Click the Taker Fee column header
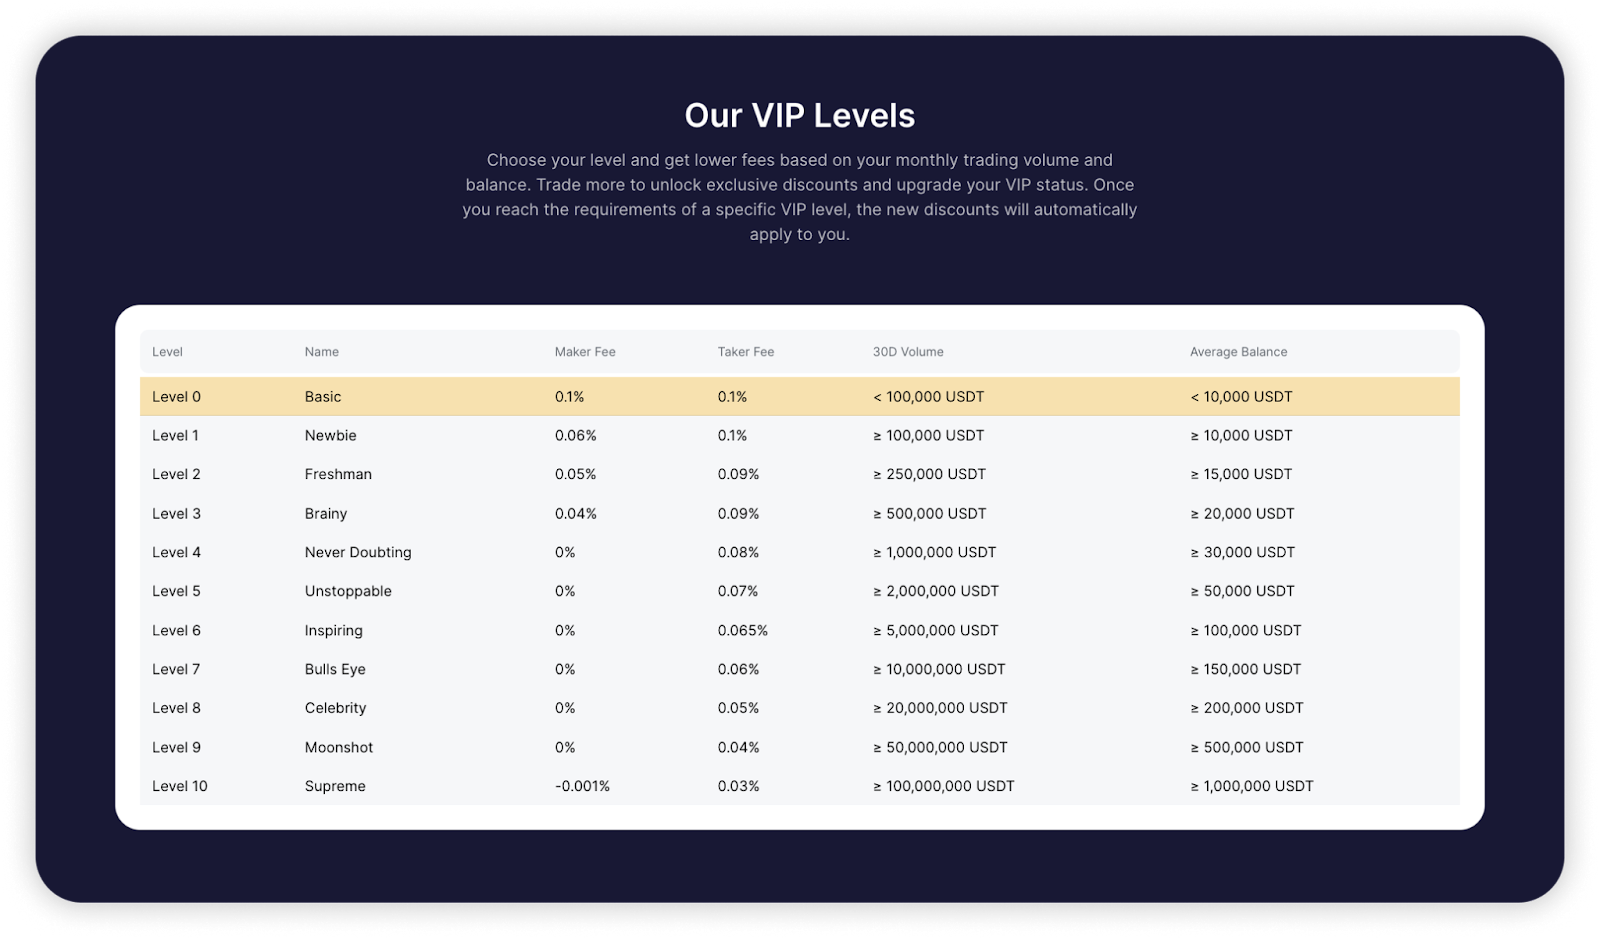Screen dimensions: 1600x938 [x=746, y=352]
